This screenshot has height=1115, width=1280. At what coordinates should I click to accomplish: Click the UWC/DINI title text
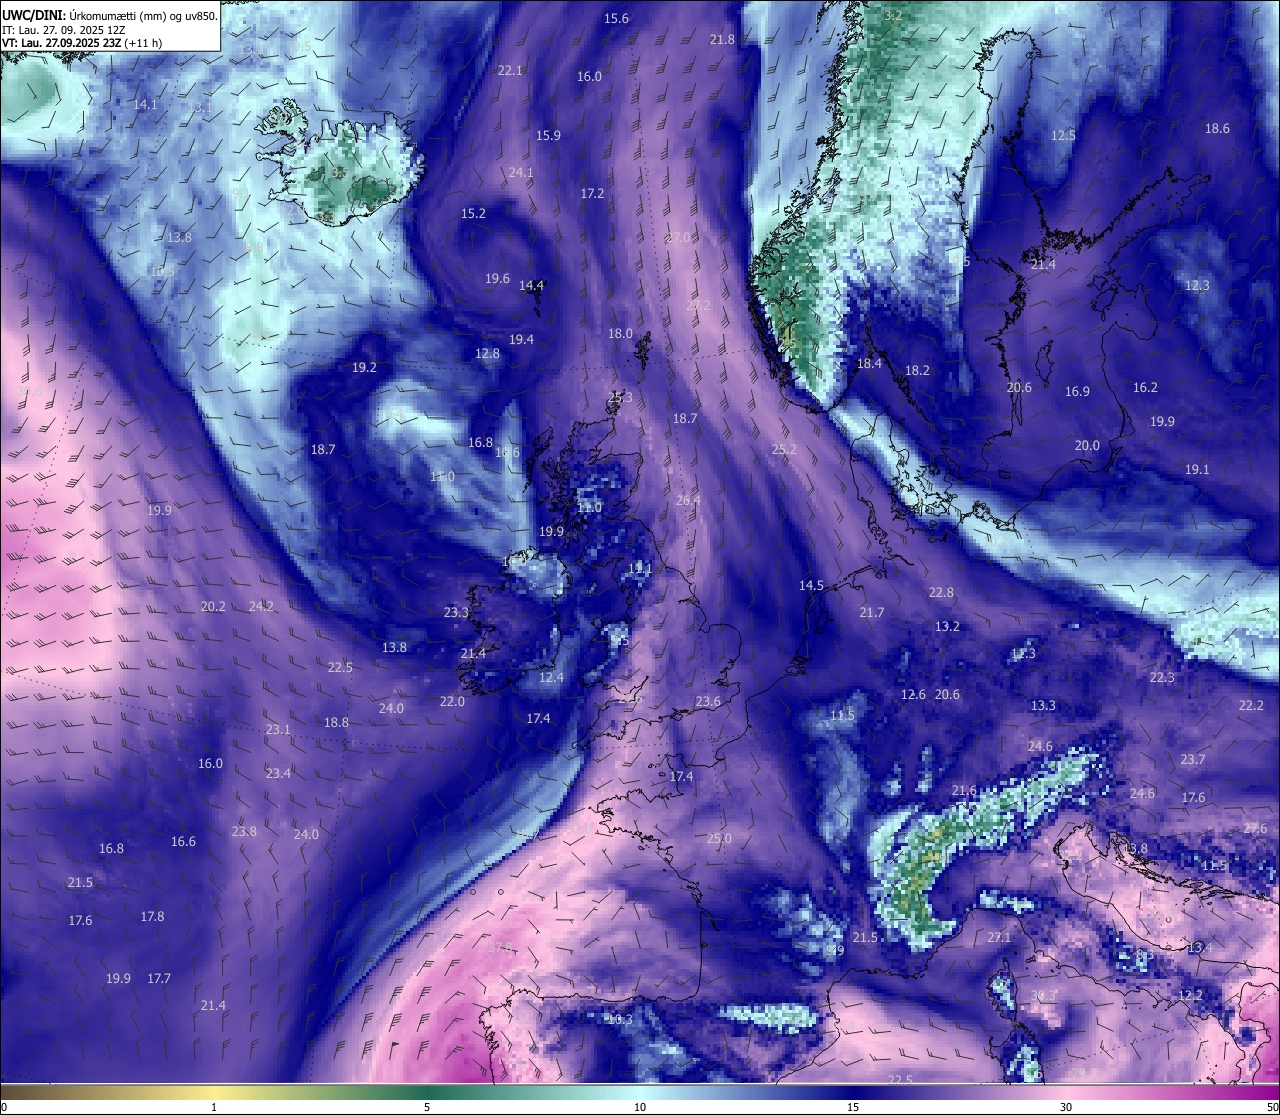coord(110,15)
